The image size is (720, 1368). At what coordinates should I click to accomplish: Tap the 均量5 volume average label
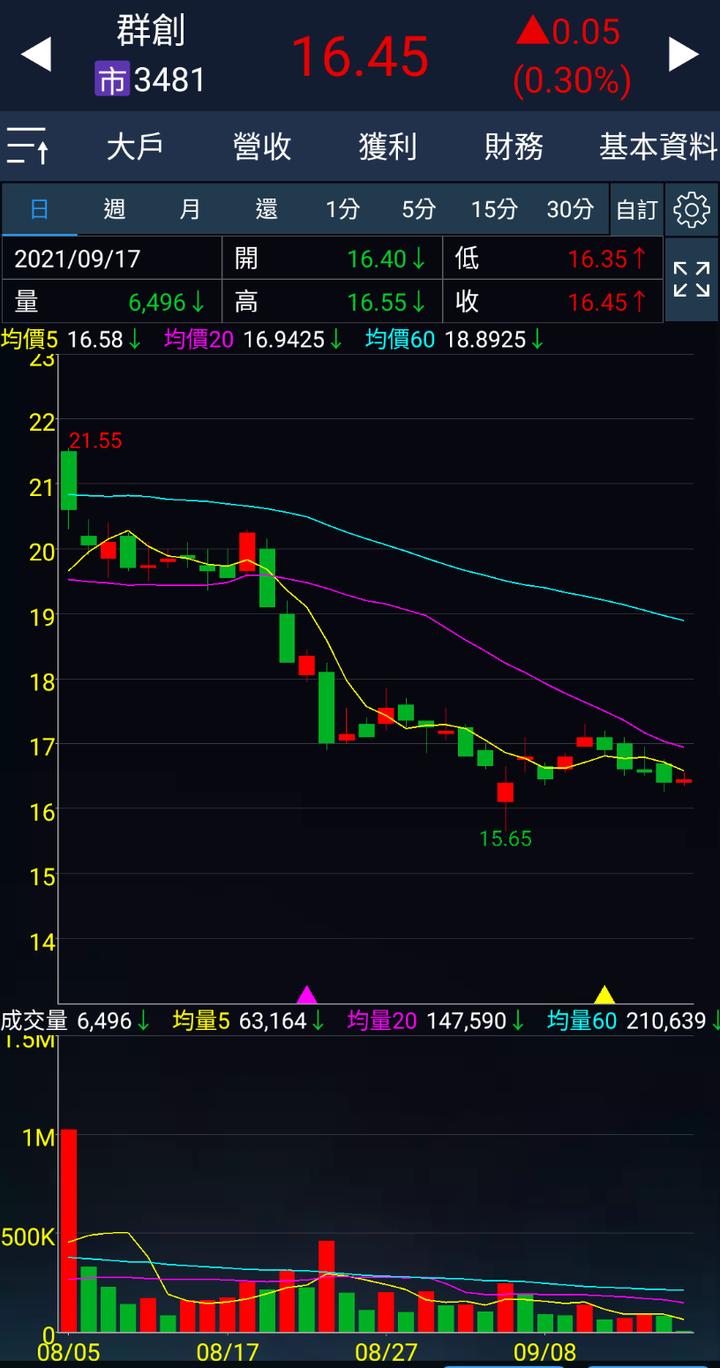pos(201,1021)
